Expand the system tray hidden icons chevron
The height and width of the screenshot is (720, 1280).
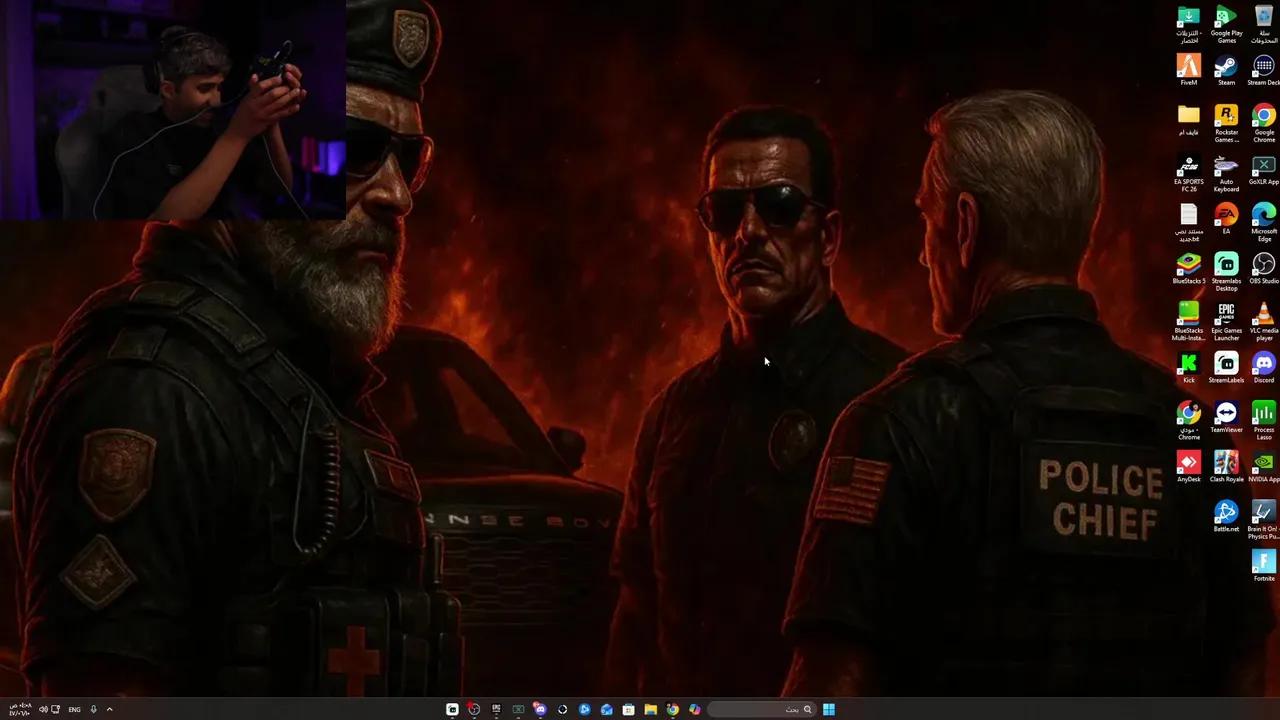[109, 709]
